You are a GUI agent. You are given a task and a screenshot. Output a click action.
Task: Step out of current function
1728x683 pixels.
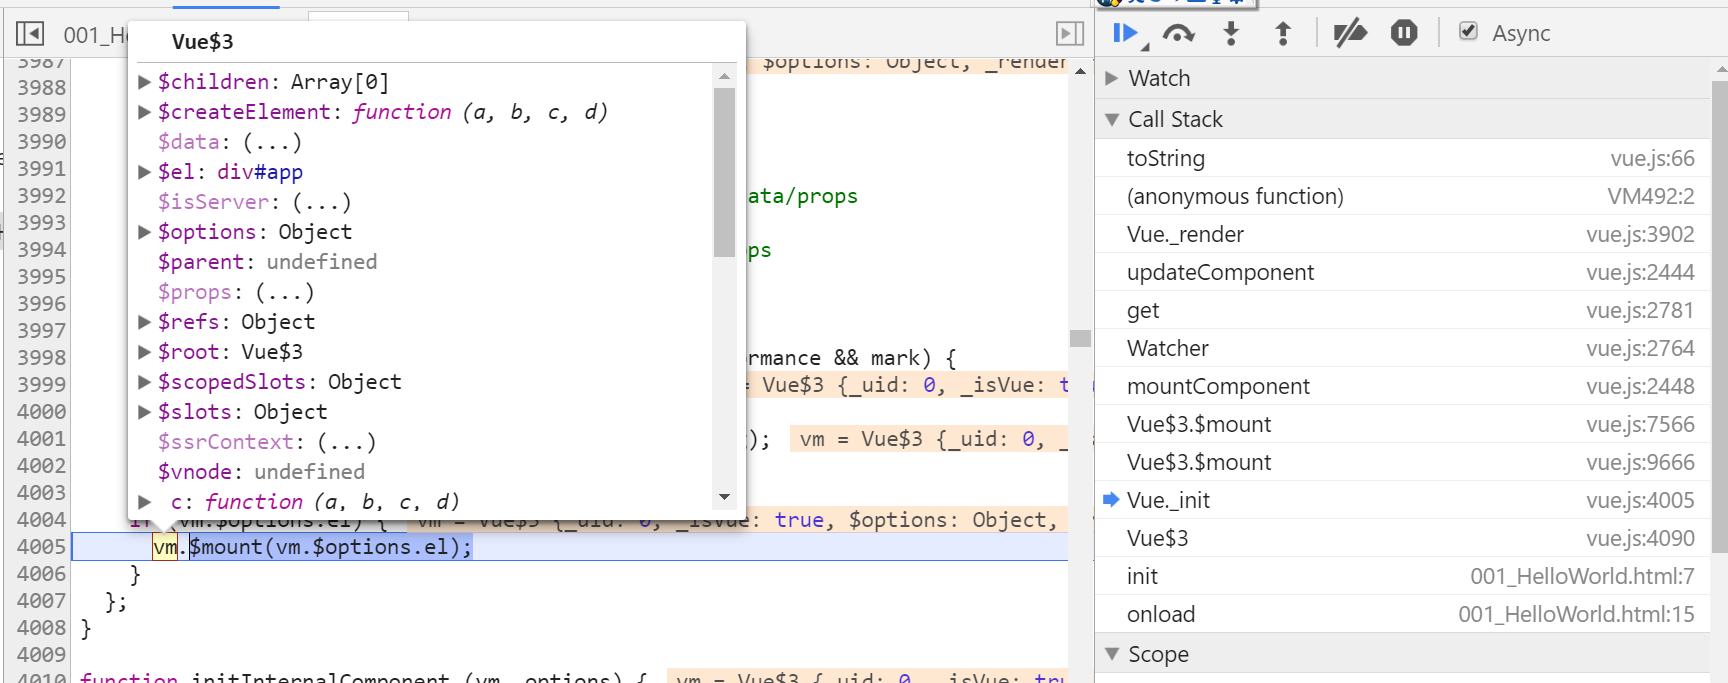coord(1283,33)
